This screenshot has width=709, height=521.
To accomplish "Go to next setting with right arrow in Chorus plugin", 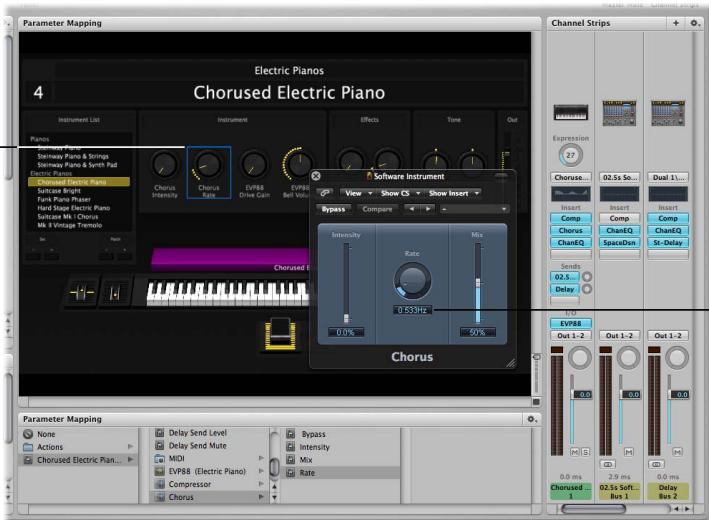I will pyautogui.click(x=428, y=209).
